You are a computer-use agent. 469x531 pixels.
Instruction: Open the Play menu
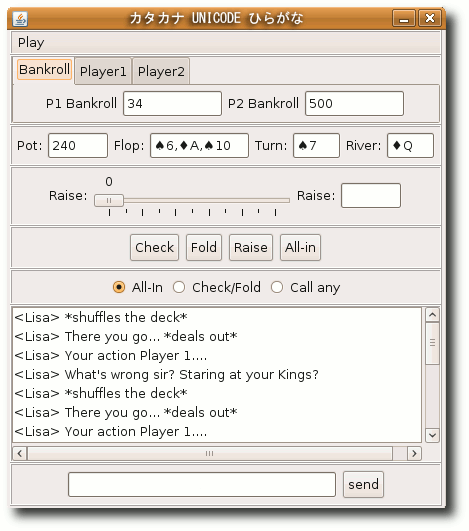click(31, 43)
